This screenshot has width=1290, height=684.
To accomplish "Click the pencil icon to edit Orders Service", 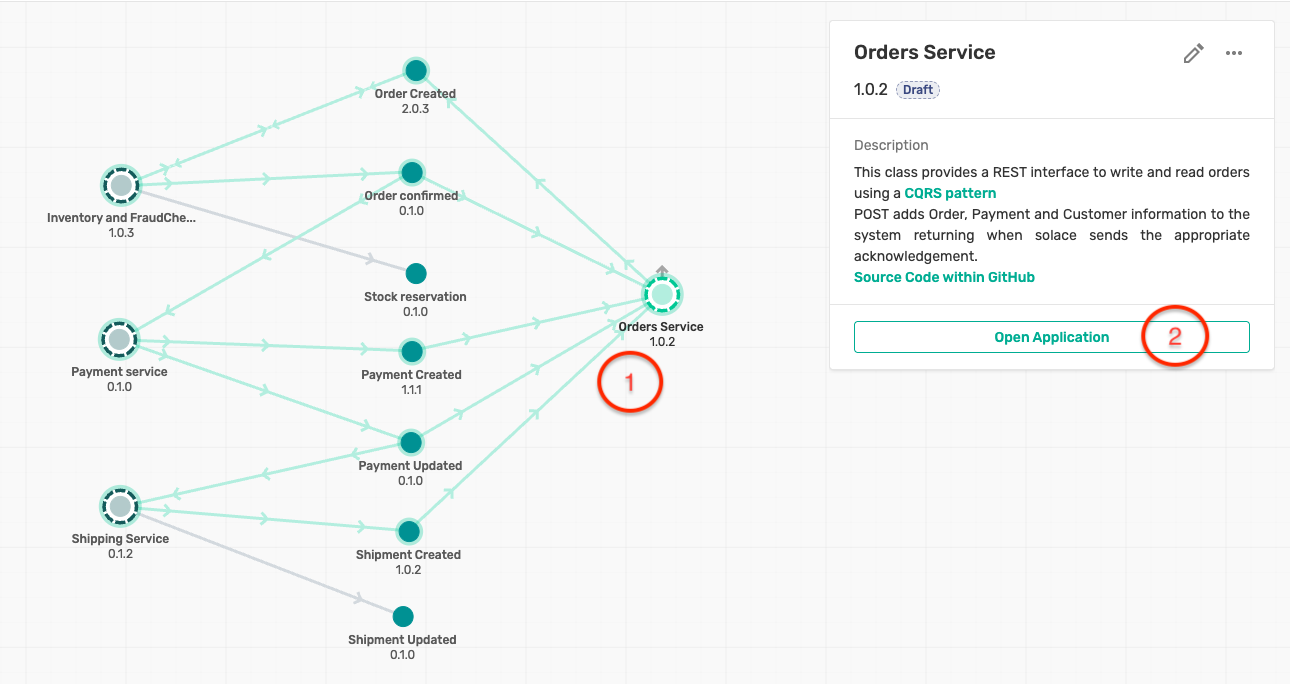I will click(1193, 53).
